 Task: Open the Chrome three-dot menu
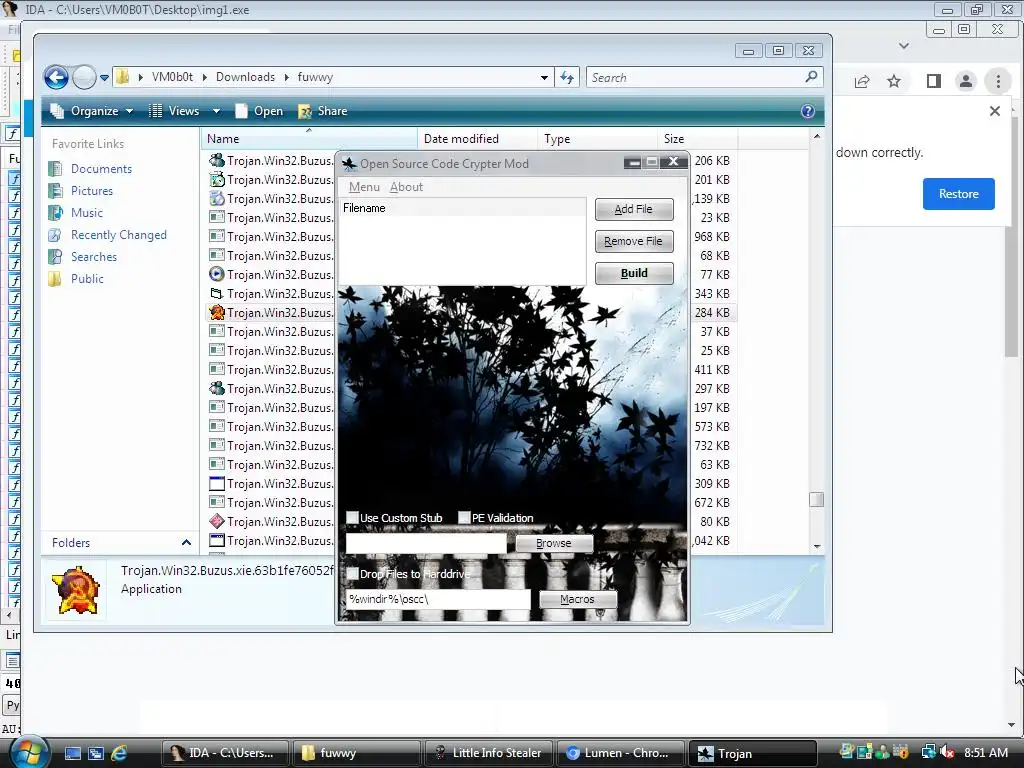pos(998,81)
